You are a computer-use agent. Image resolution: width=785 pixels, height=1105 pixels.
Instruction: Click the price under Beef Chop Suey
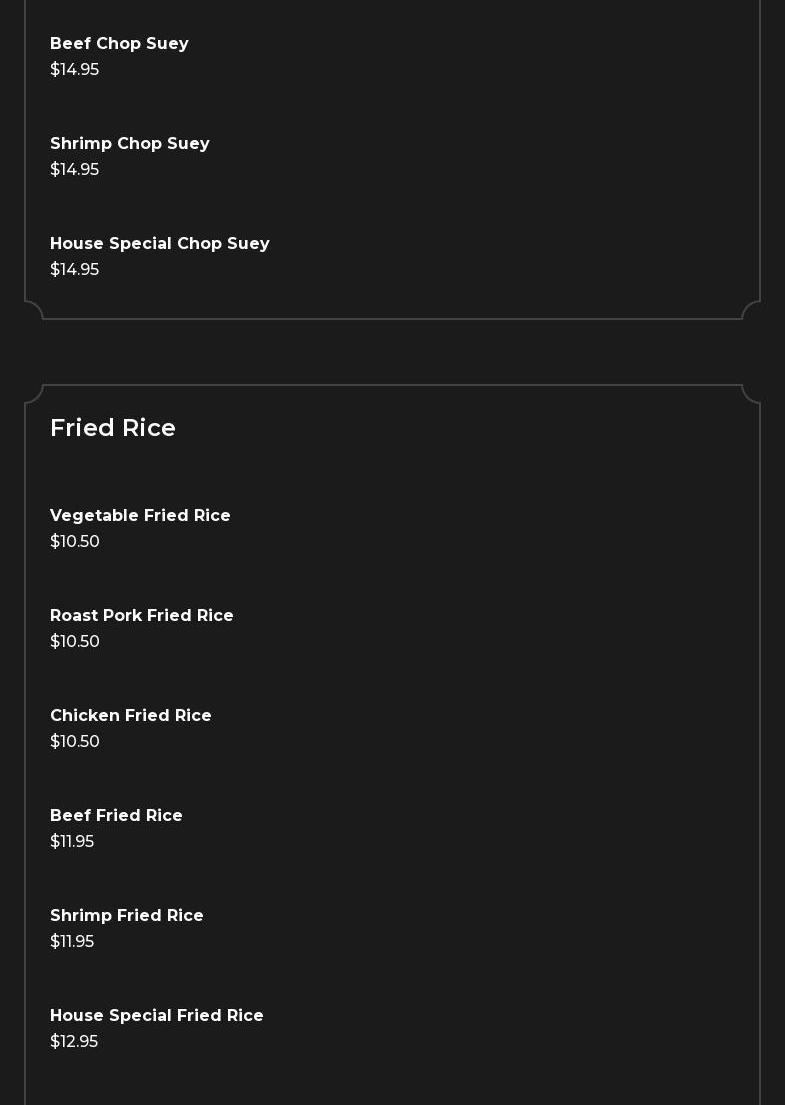point(74,70)
